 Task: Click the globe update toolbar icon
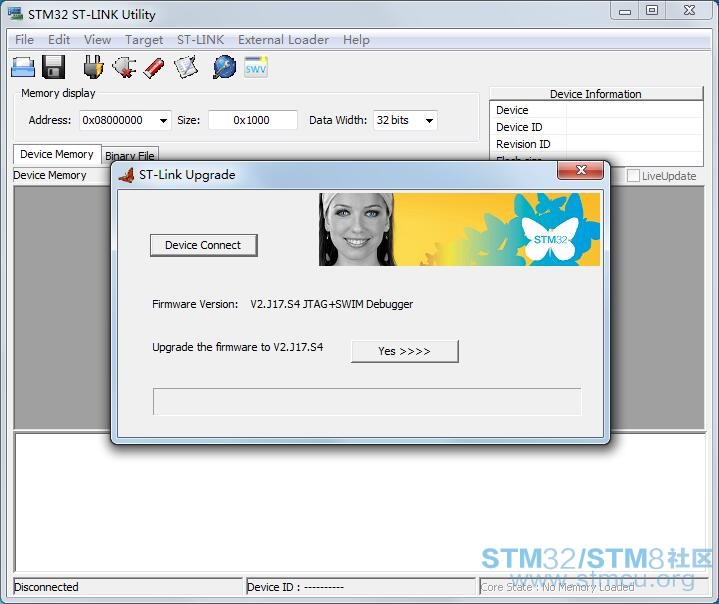225,67
